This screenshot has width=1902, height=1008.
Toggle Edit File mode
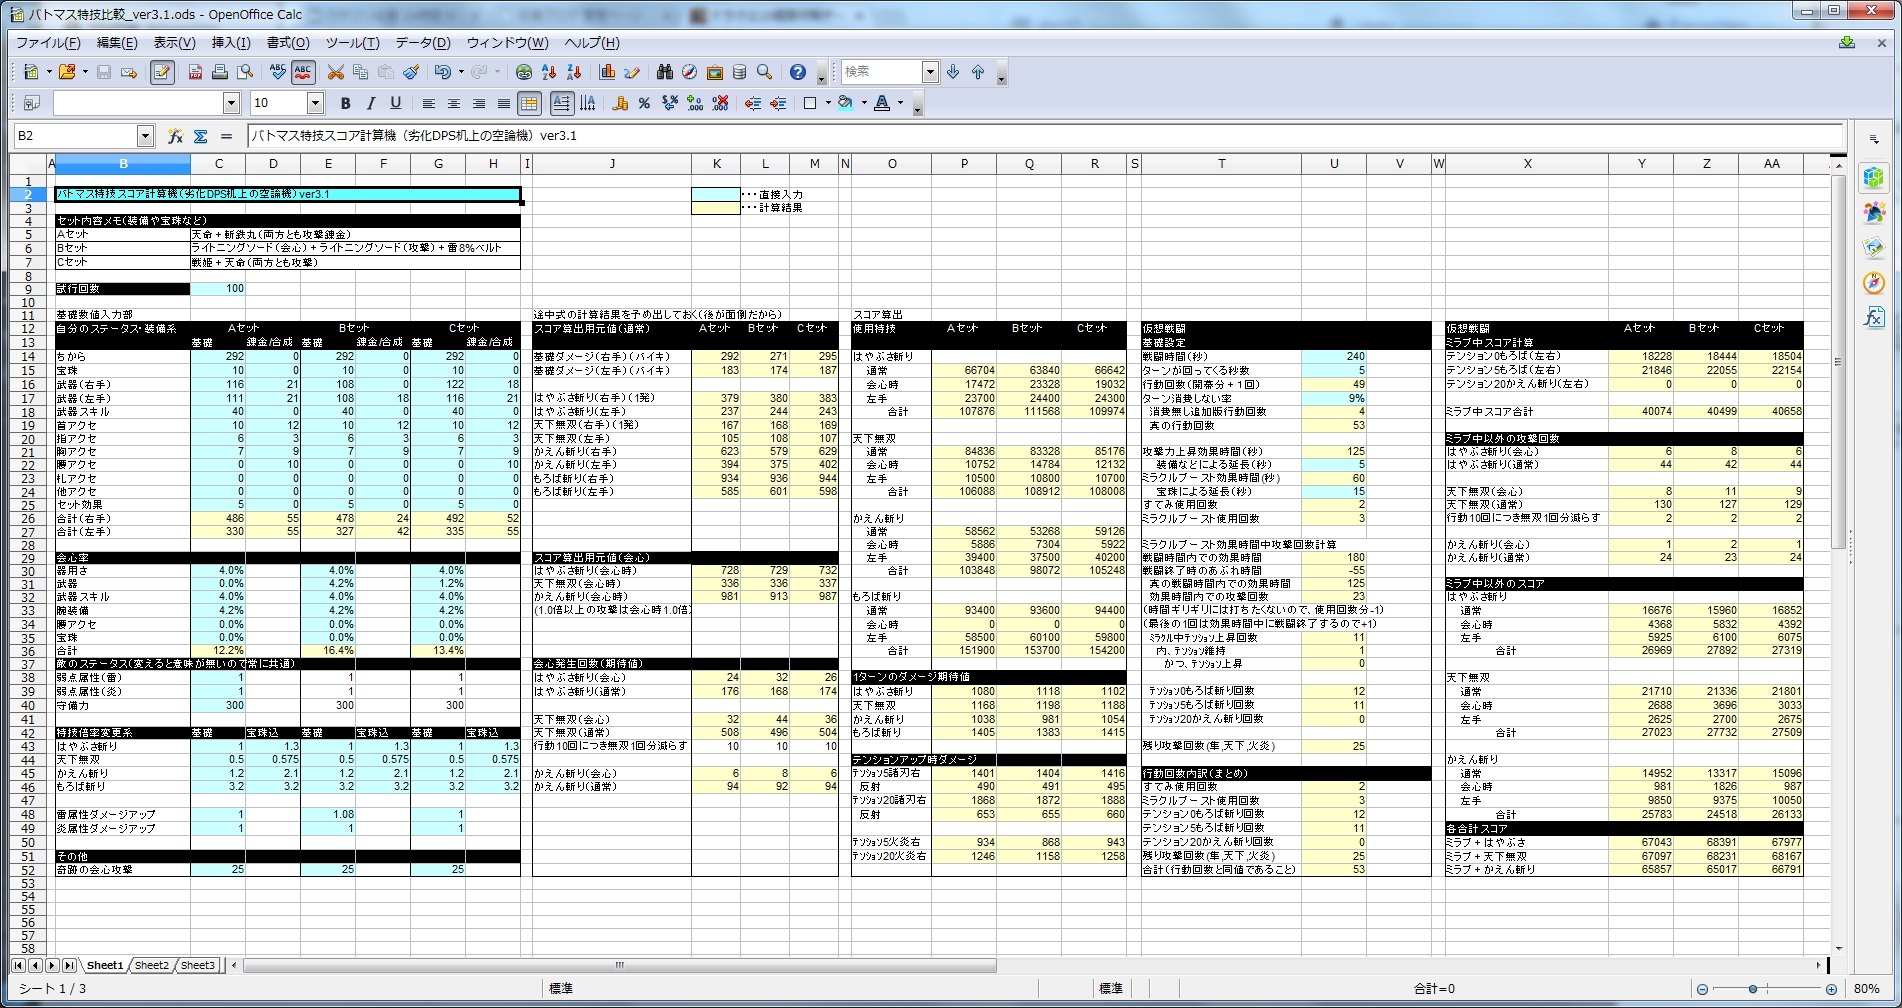click(x=162, y=72)
